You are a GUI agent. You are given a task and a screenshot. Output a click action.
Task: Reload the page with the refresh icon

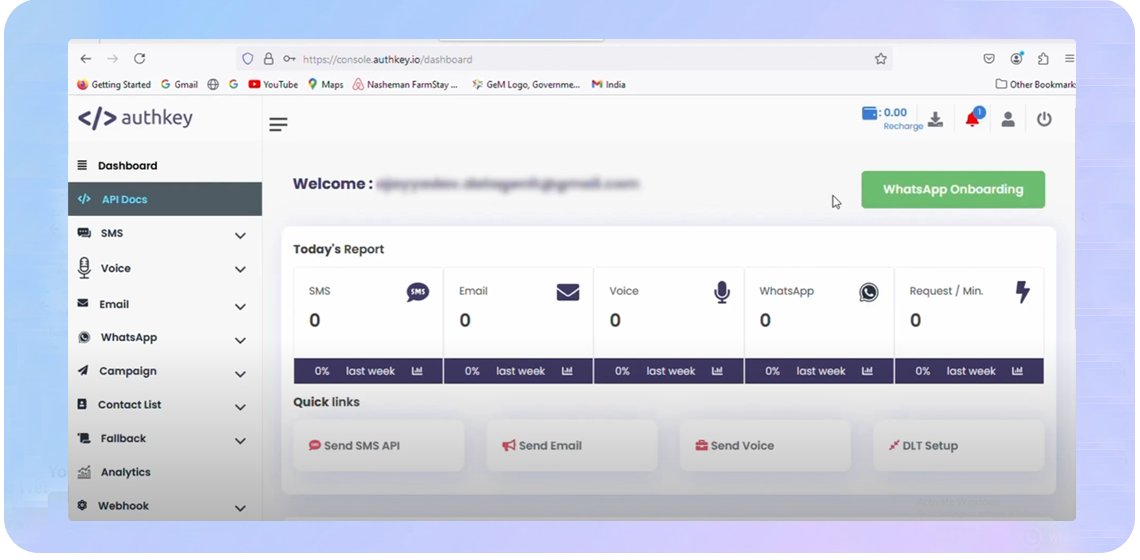tap(140, 59)
